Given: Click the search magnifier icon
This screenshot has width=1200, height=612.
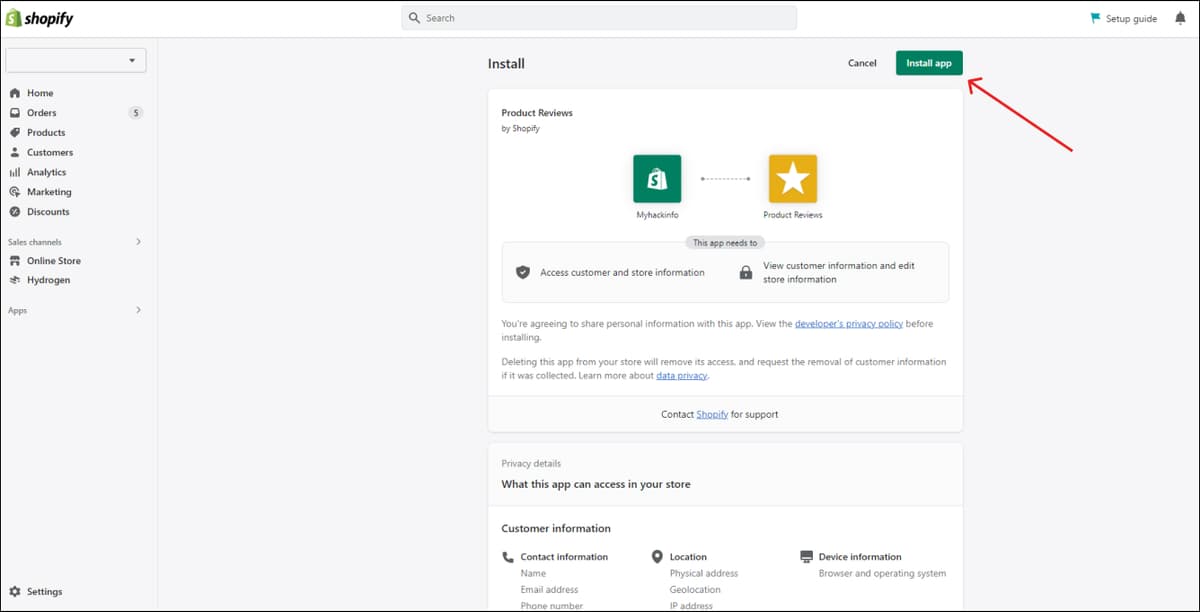Looking at the screenshot, I should [x=414, y=18].
